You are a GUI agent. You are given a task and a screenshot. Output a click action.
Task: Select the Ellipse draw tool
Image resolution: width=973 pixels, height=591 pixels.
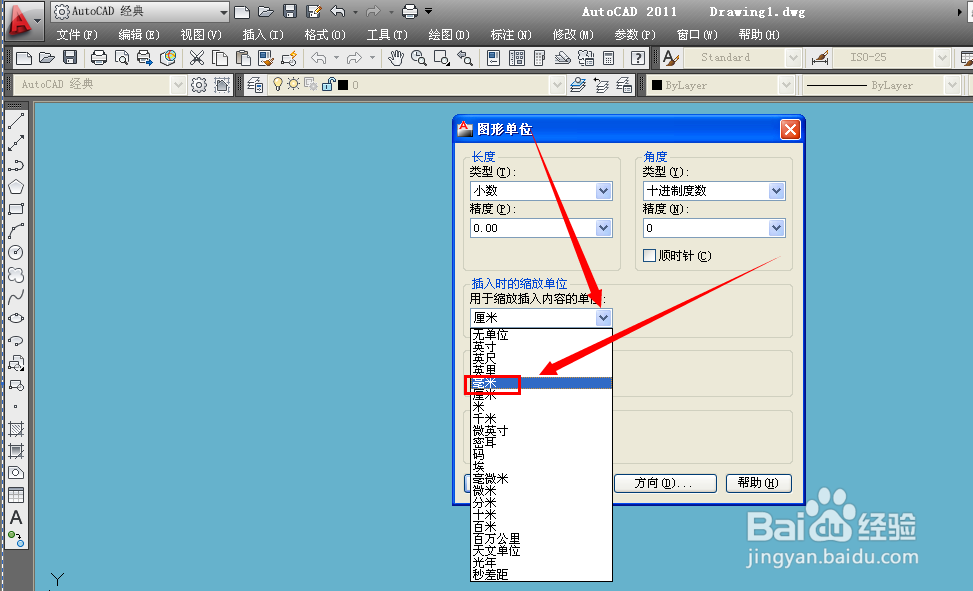pyautogui.click(x=16, y=318)
